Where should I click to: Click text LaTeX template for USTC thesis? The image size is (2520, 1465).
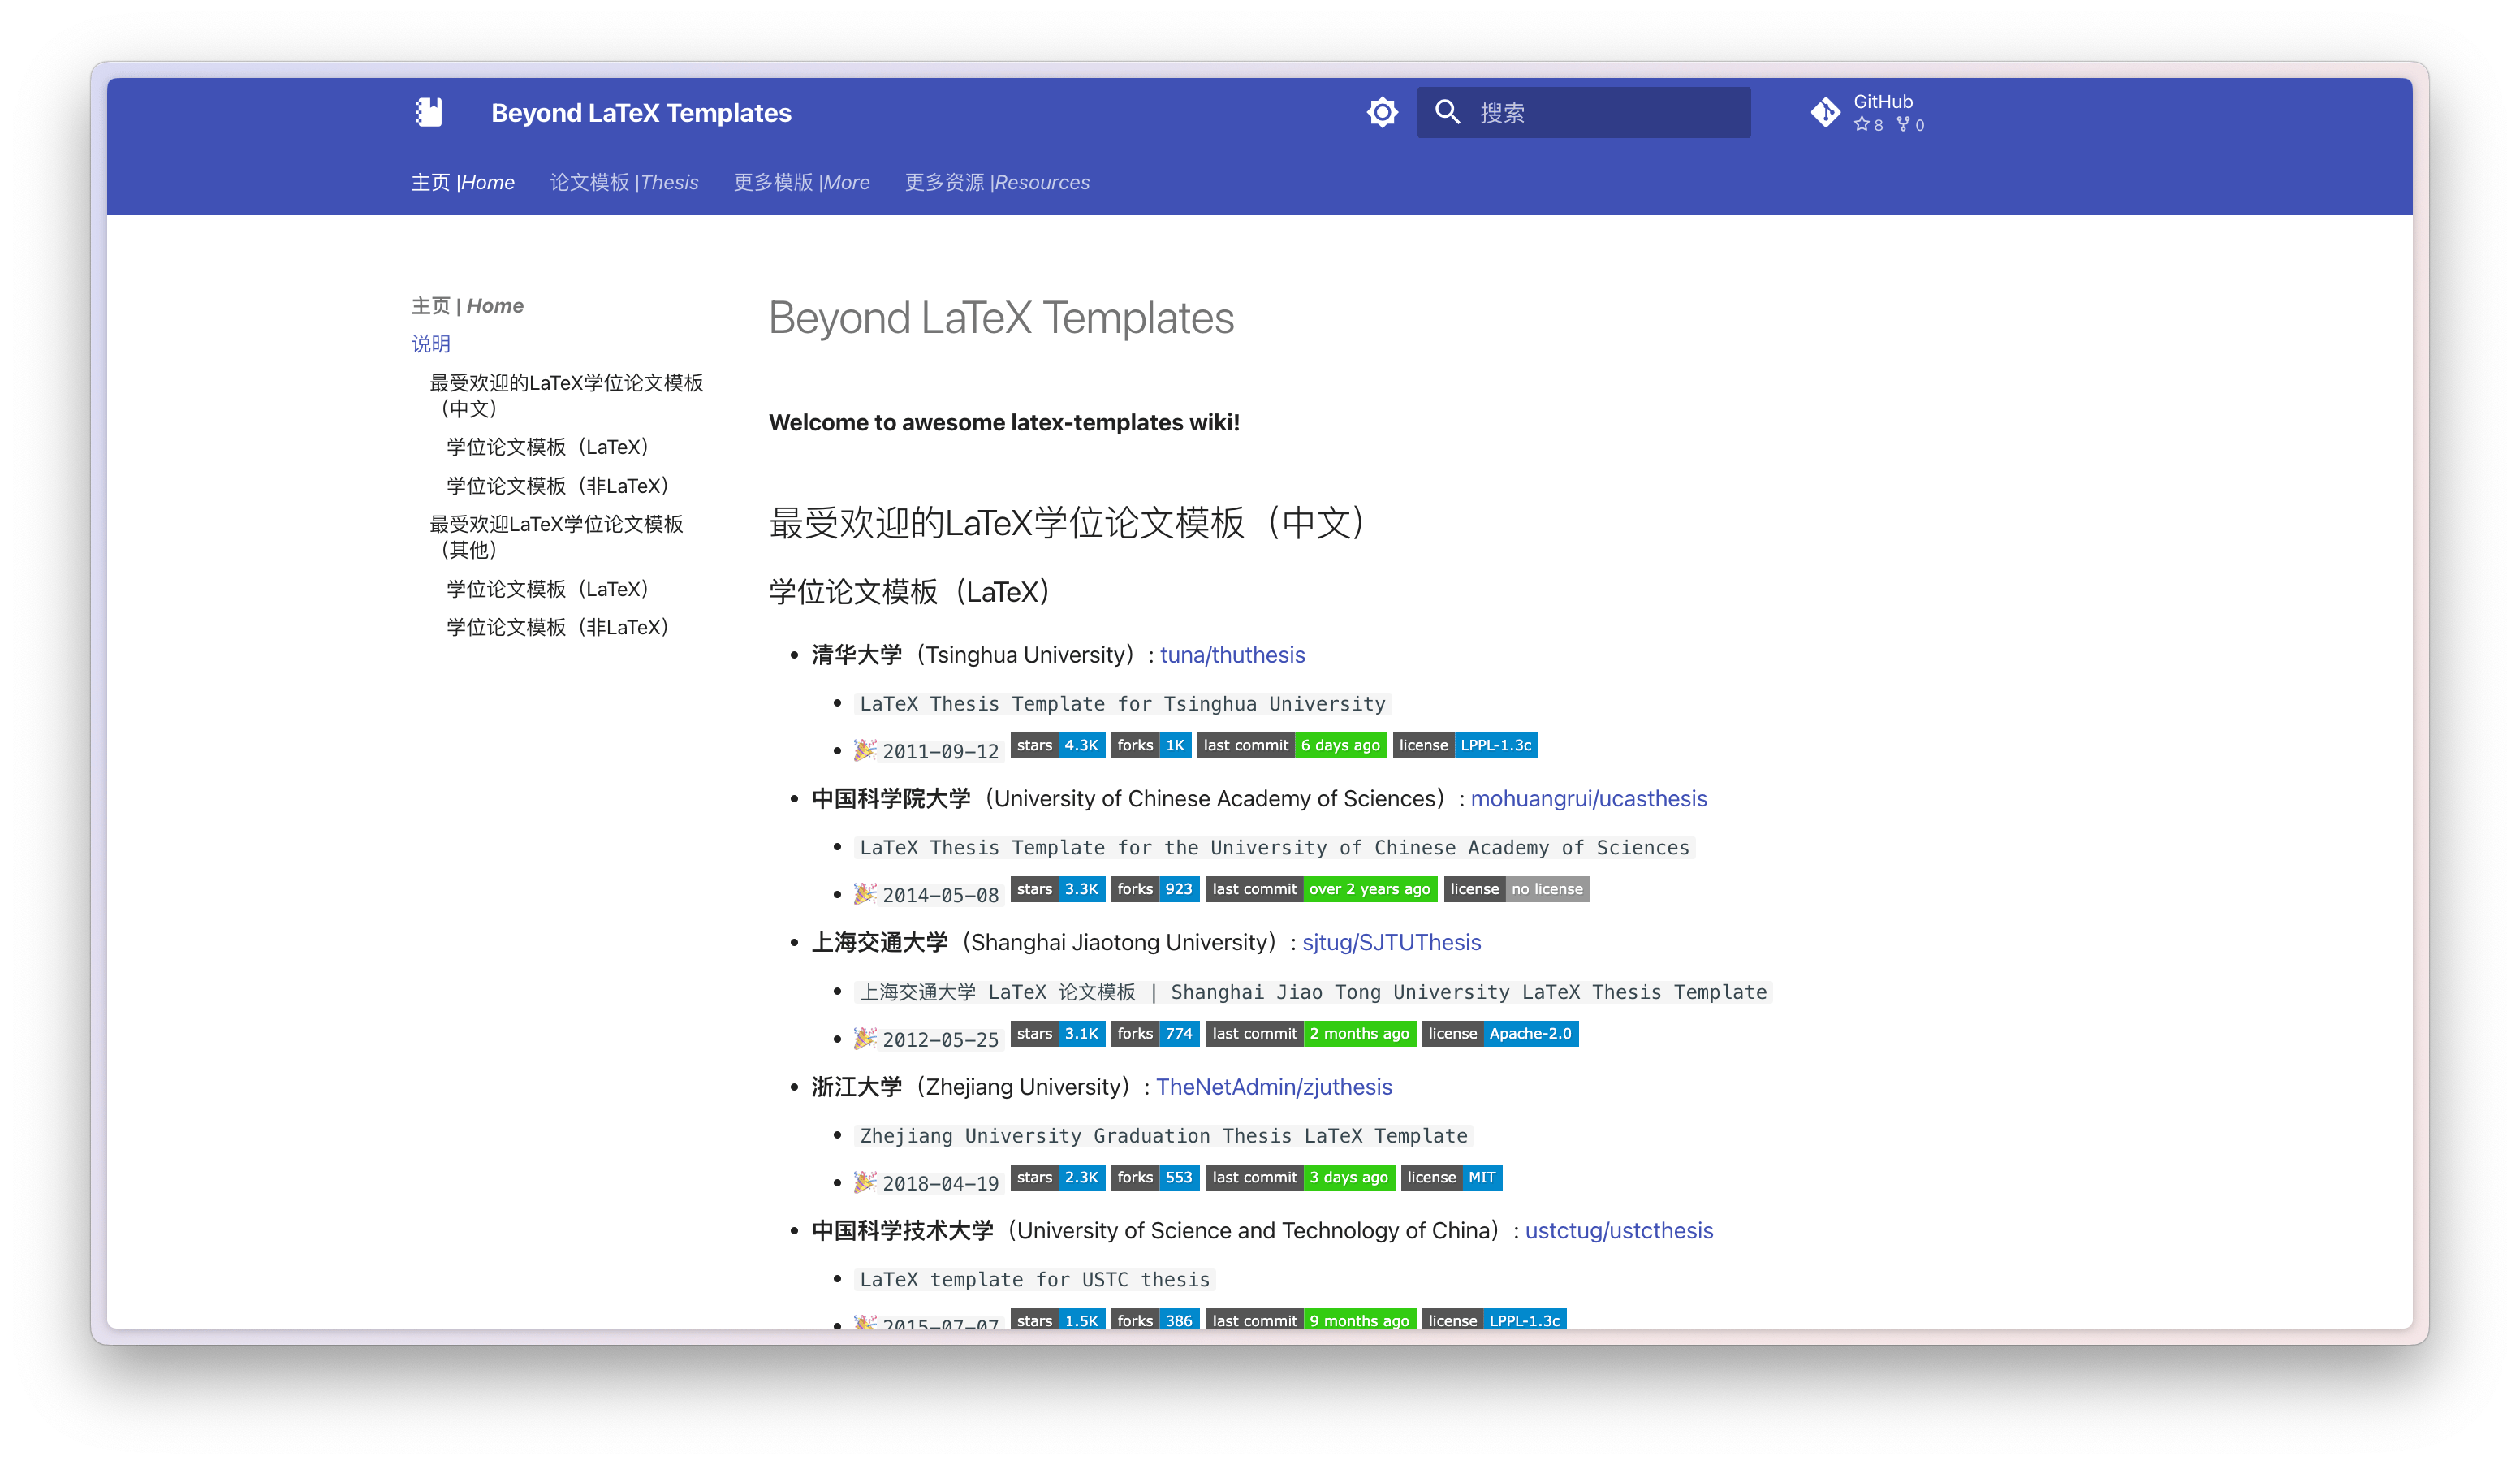click(1035, 1279)
